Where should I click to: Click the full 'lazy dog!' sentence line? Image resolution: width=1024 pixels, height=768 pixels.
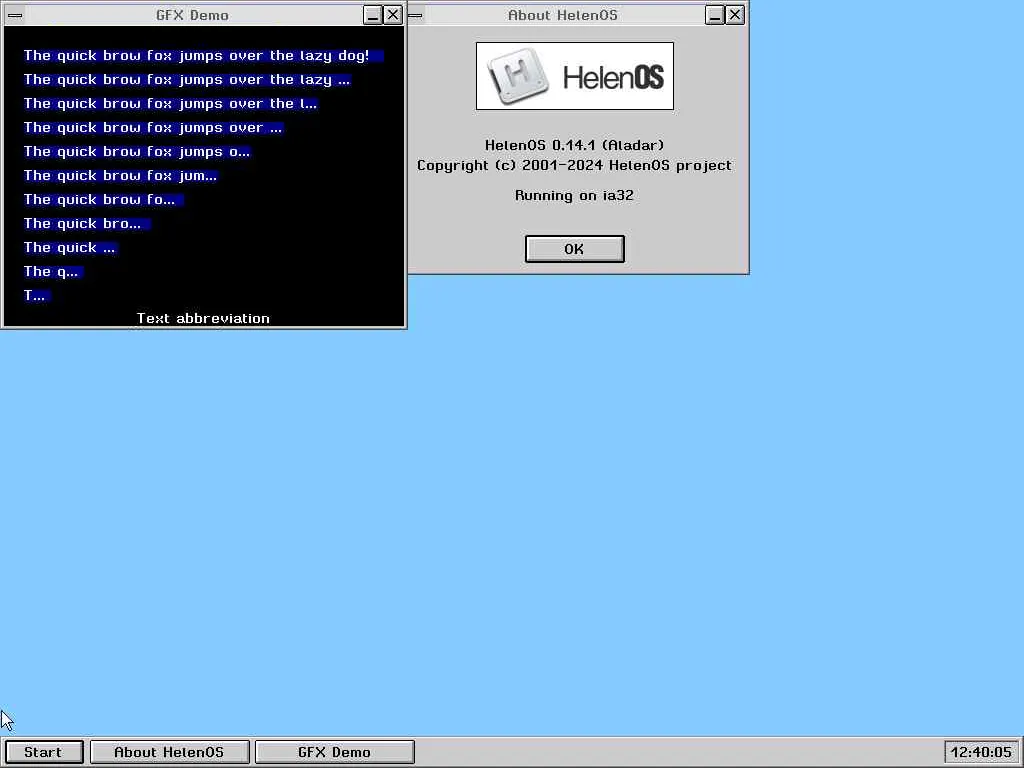[203, 56]
